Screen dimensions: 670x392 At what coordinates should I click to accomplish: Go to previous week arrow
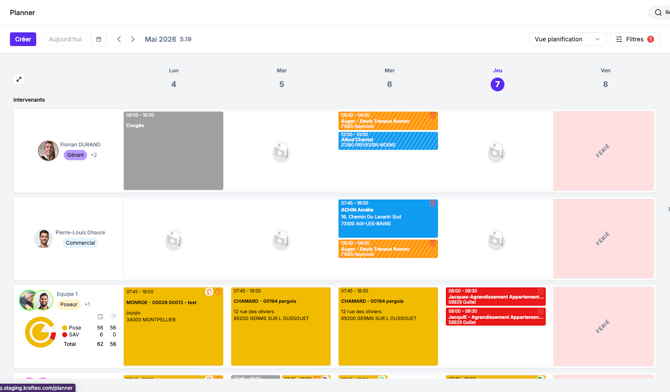coord(119,39)
